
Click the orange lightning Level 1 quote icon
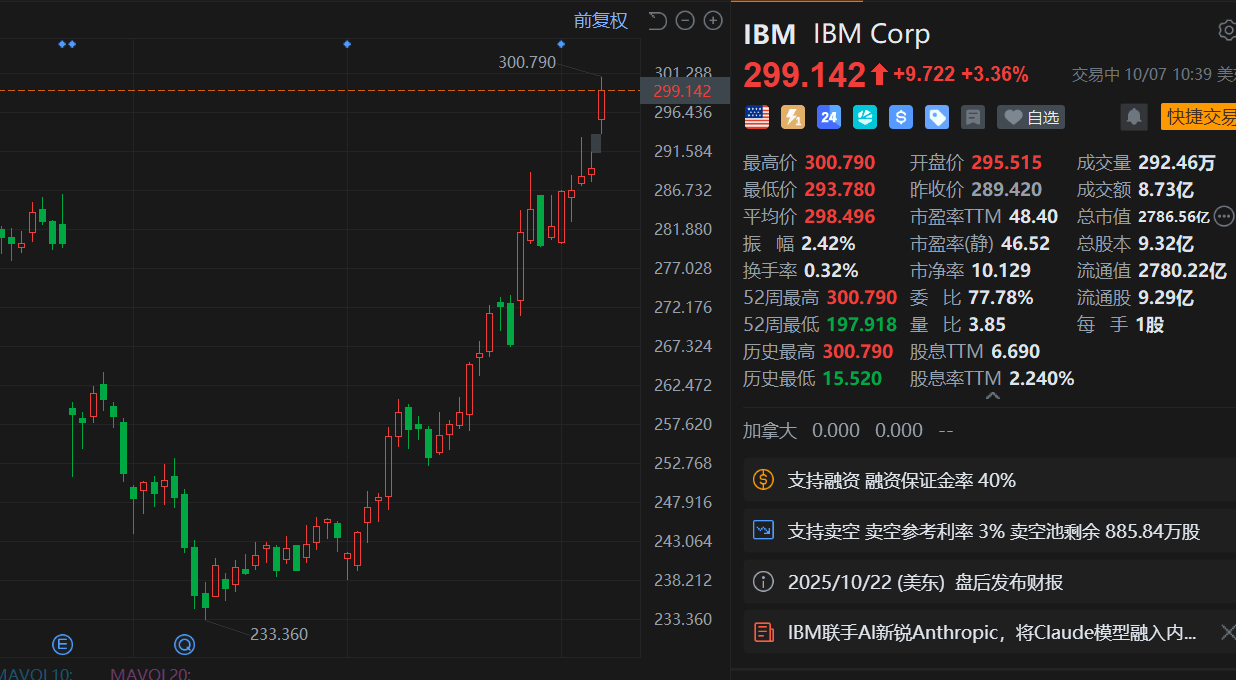(x=792, y=118)
